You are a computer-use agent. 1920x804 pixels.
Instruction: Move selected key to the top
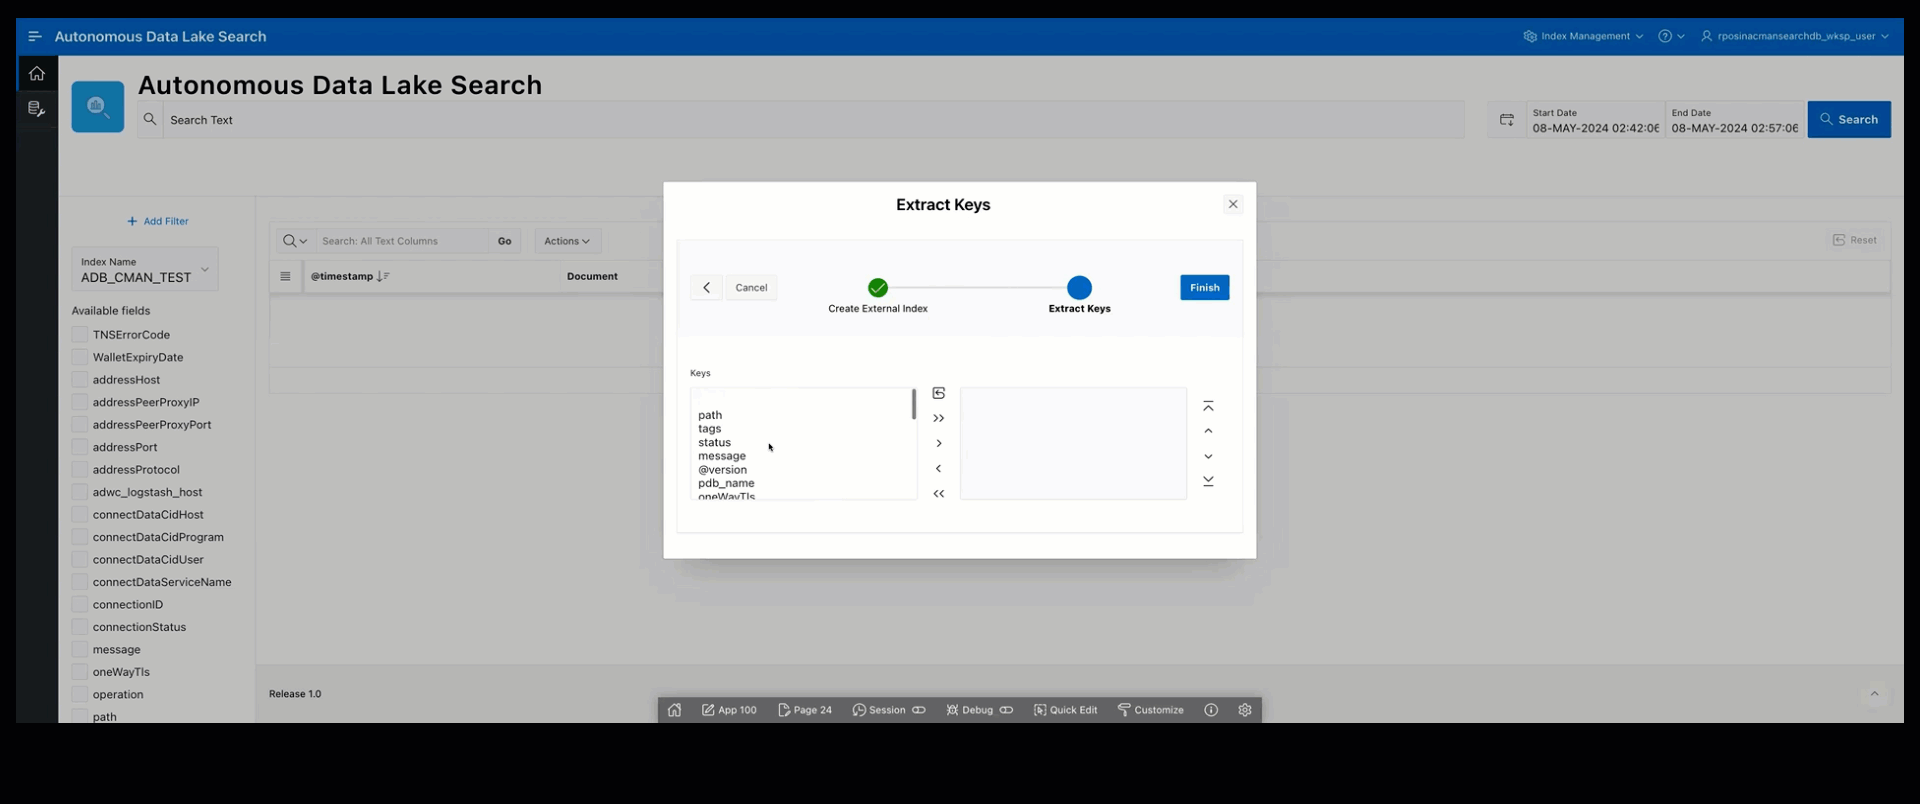[1208, 406]
